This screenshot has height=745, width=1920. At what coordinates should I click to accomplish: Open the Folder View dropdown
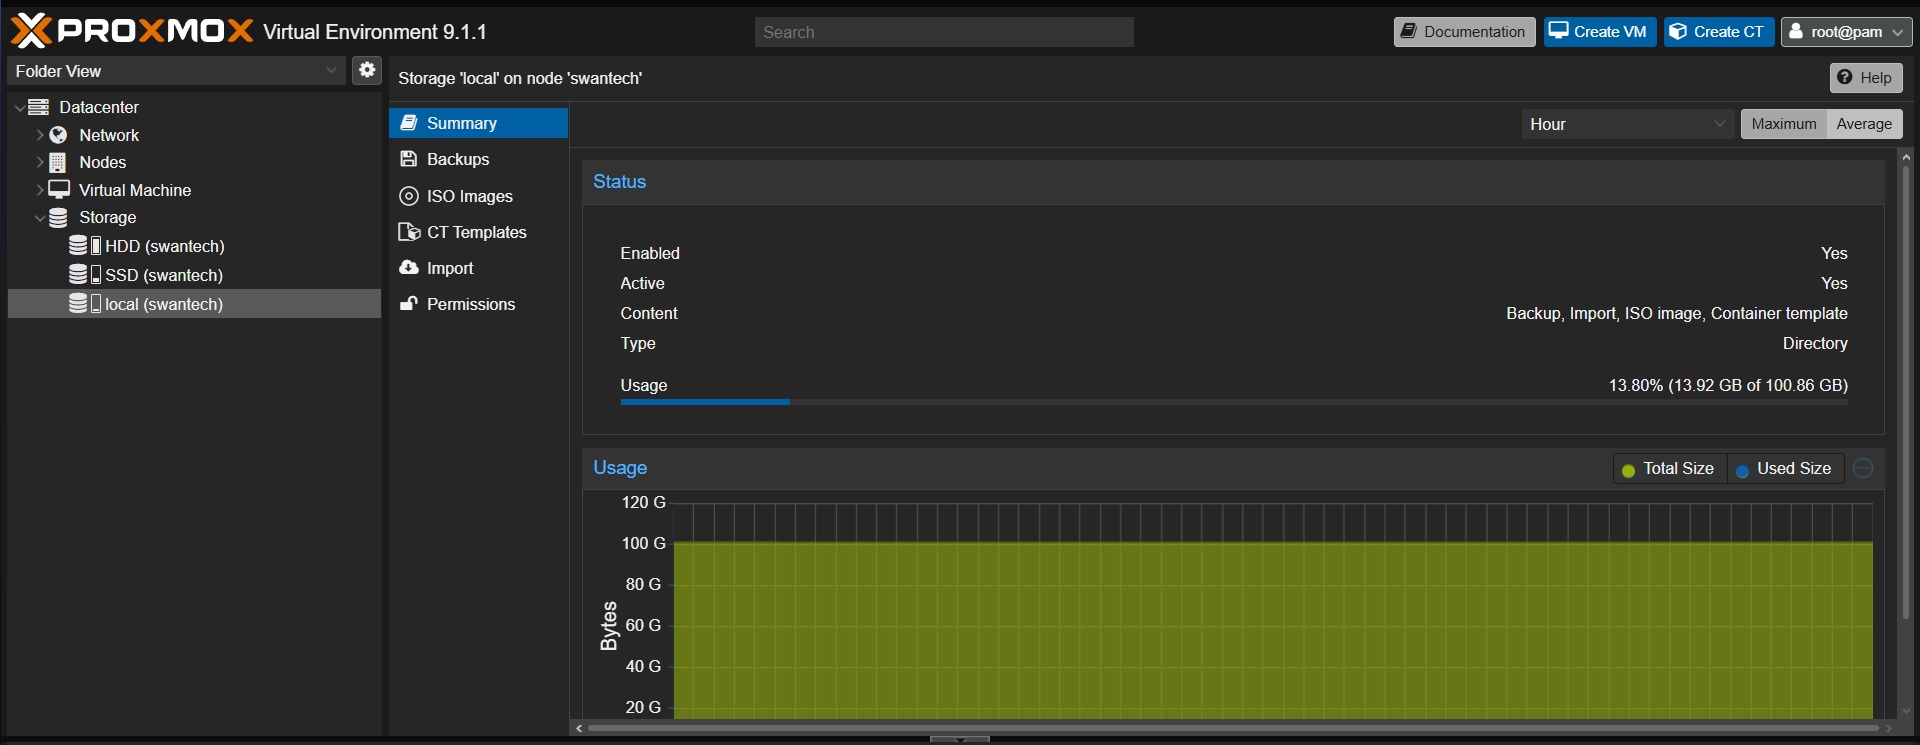pyautogui.click(x=176, y=71)
